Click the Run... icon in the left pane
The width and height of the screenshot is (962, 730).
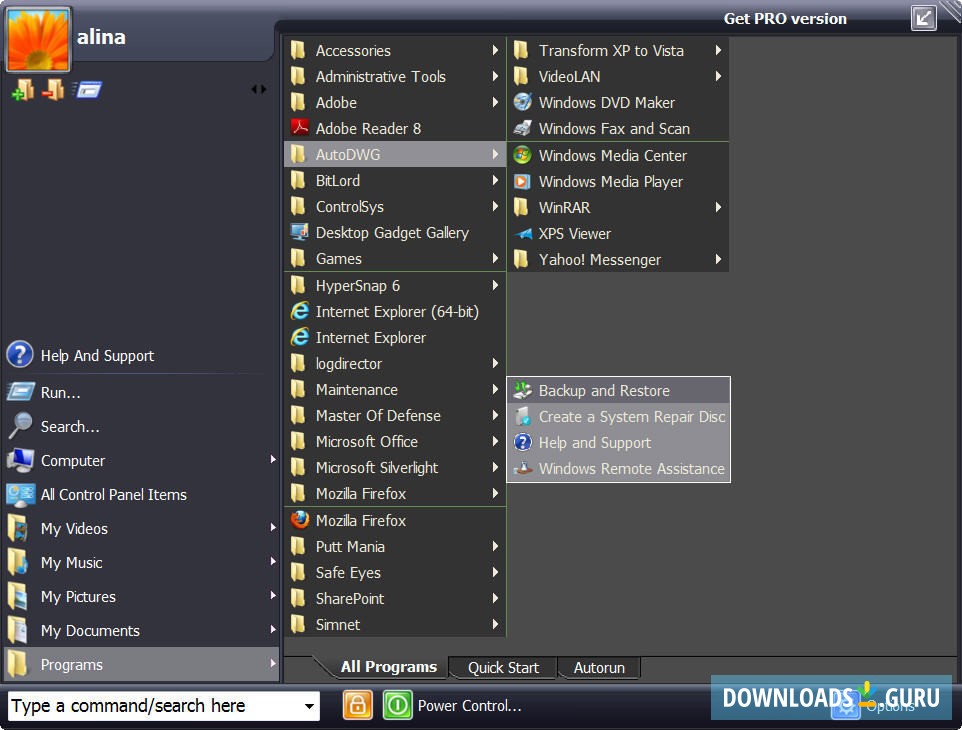click(20, 391)
